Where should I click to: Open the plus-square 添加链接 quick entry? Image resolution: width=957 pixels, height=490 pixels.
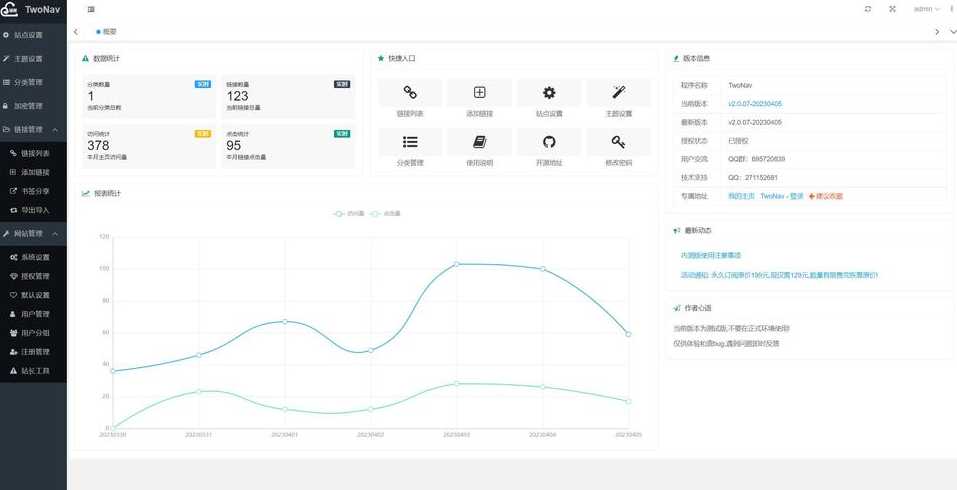[x=480, y=100]
